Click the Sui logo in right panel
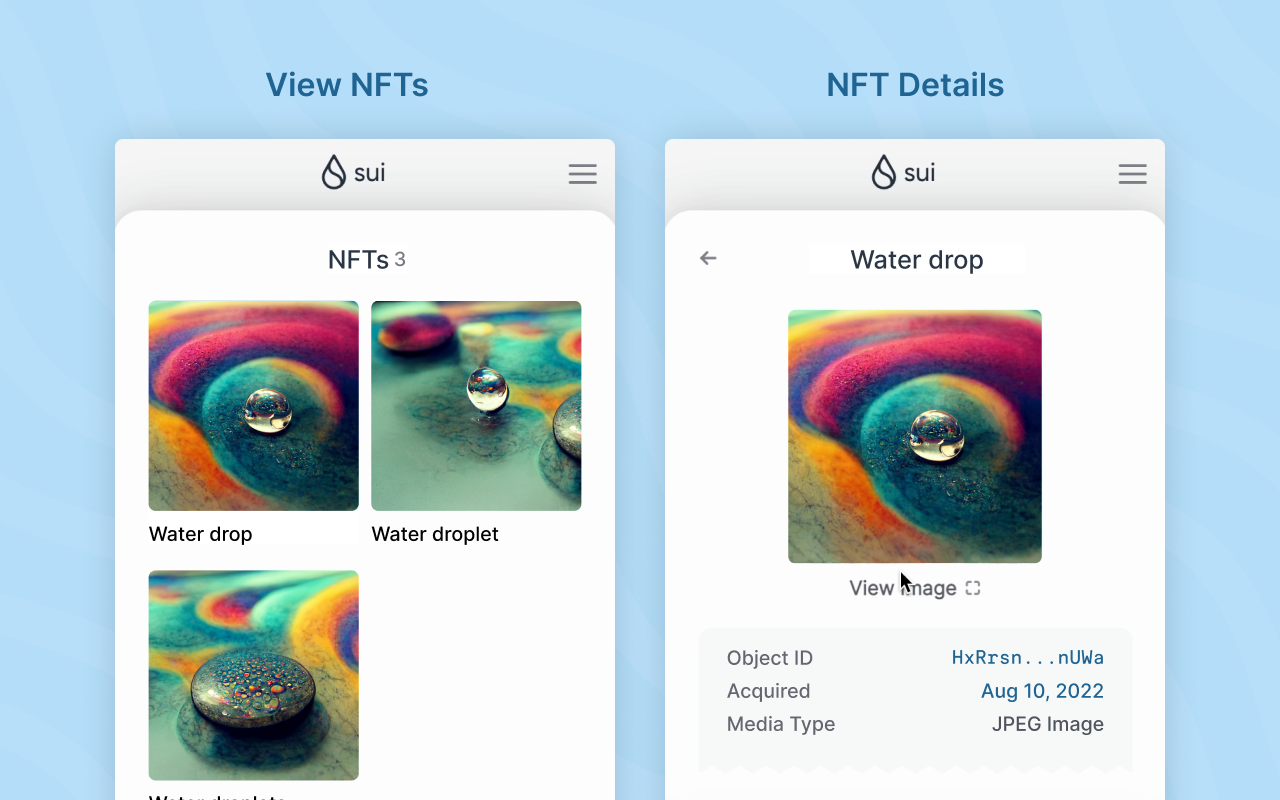Screen dimensions: 1280x800 pos(903,172)
